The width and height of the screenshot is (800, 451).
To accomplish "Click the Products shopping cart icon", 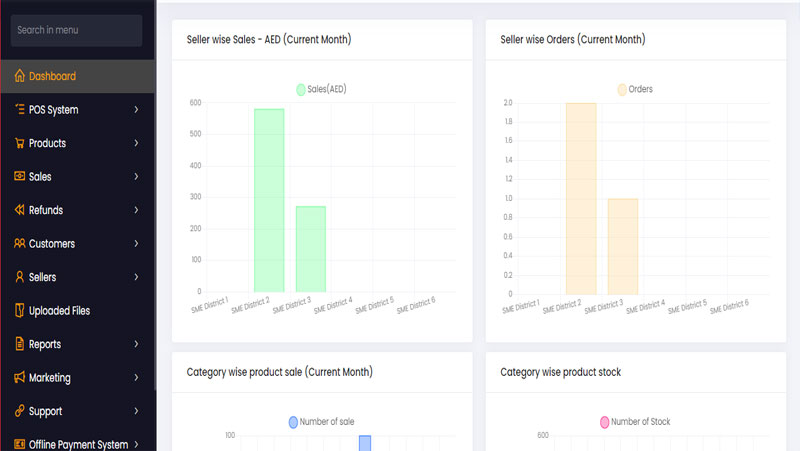I will (x=19, y=143).
